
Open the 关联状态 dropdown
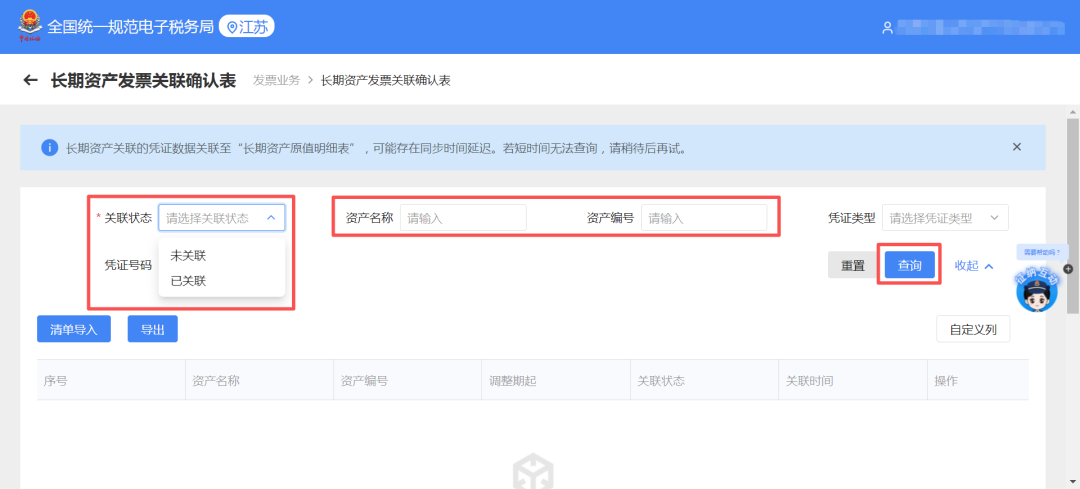[x=221, y=218]
